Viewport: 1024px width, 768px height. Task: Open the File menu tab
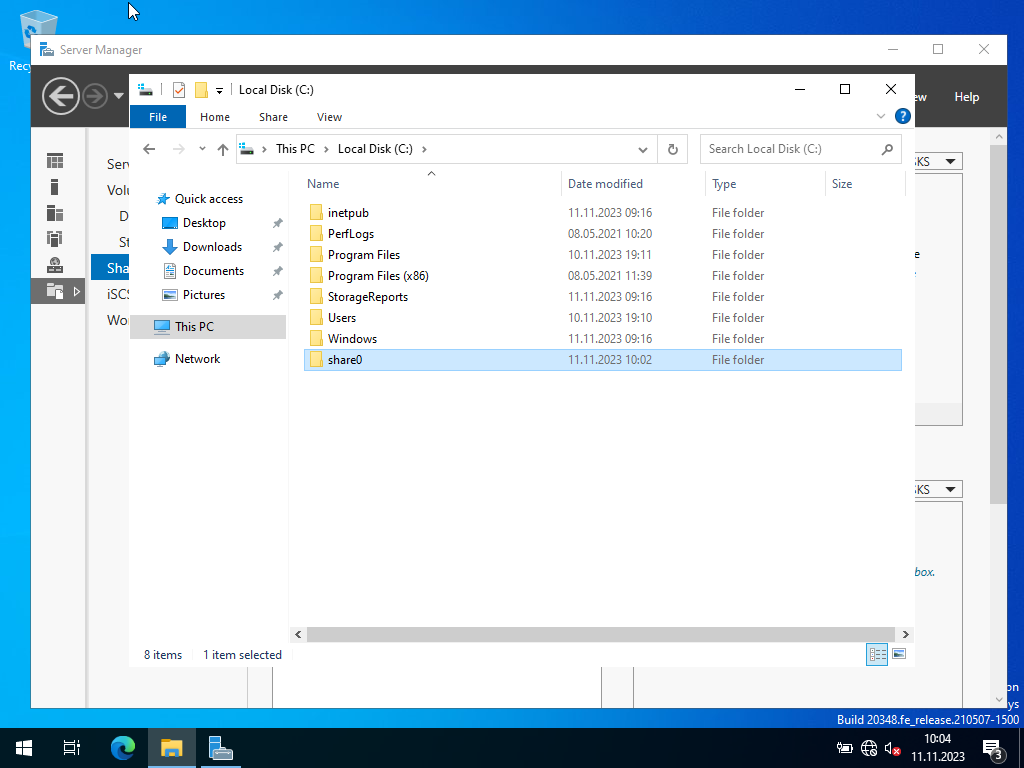pos(158,117)
